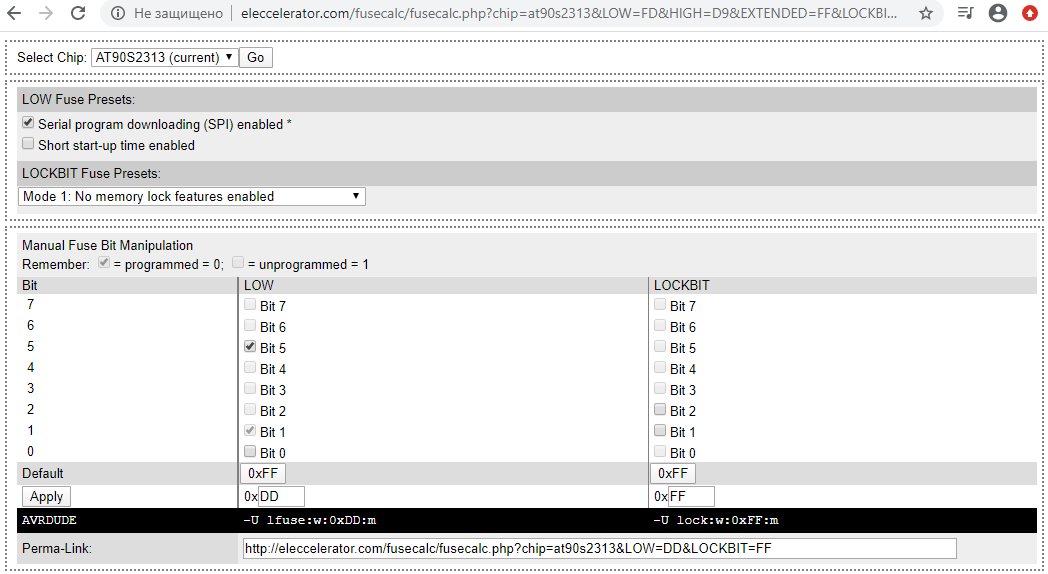Open the red browser update menu icon
The width and height of the screenshot is (1048, 574).
(x=1030, y=13)
